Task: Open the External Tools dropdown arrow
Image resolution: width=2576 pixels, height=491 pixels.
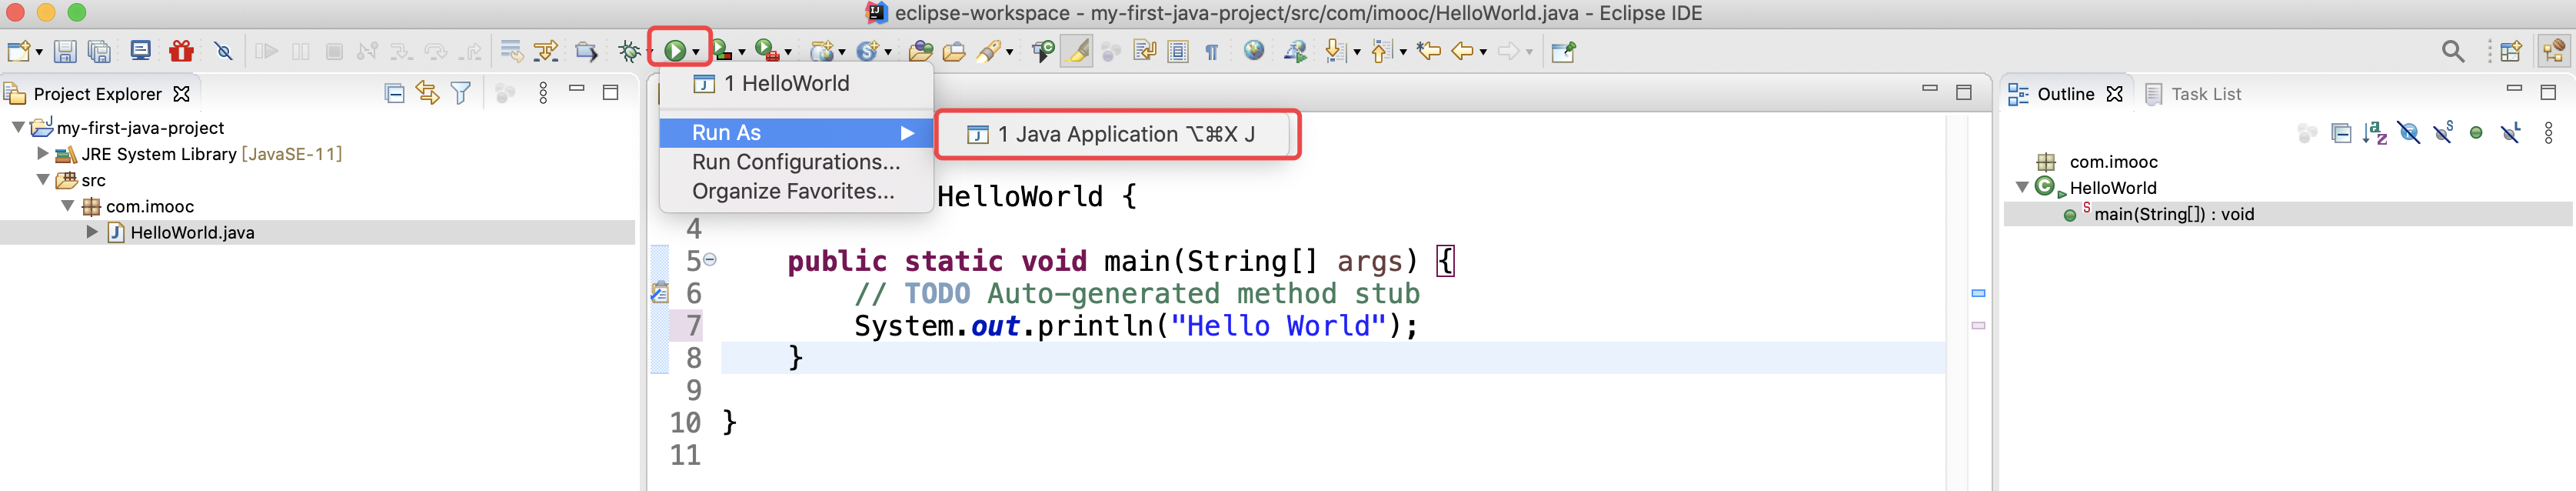Action: pyautogui.click(x=788, y=52)
